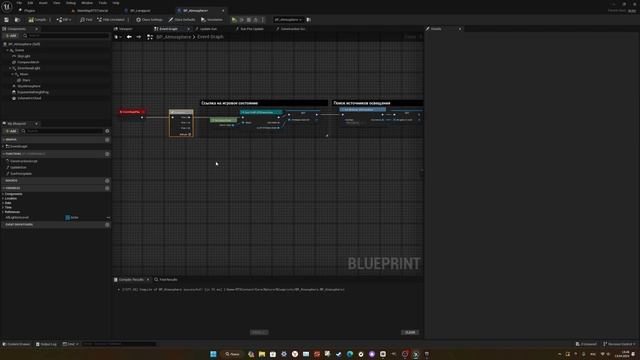This screenshot has height=360, width=640.
Task: Save the blueprint with the save icon
Action: point(7,20)
